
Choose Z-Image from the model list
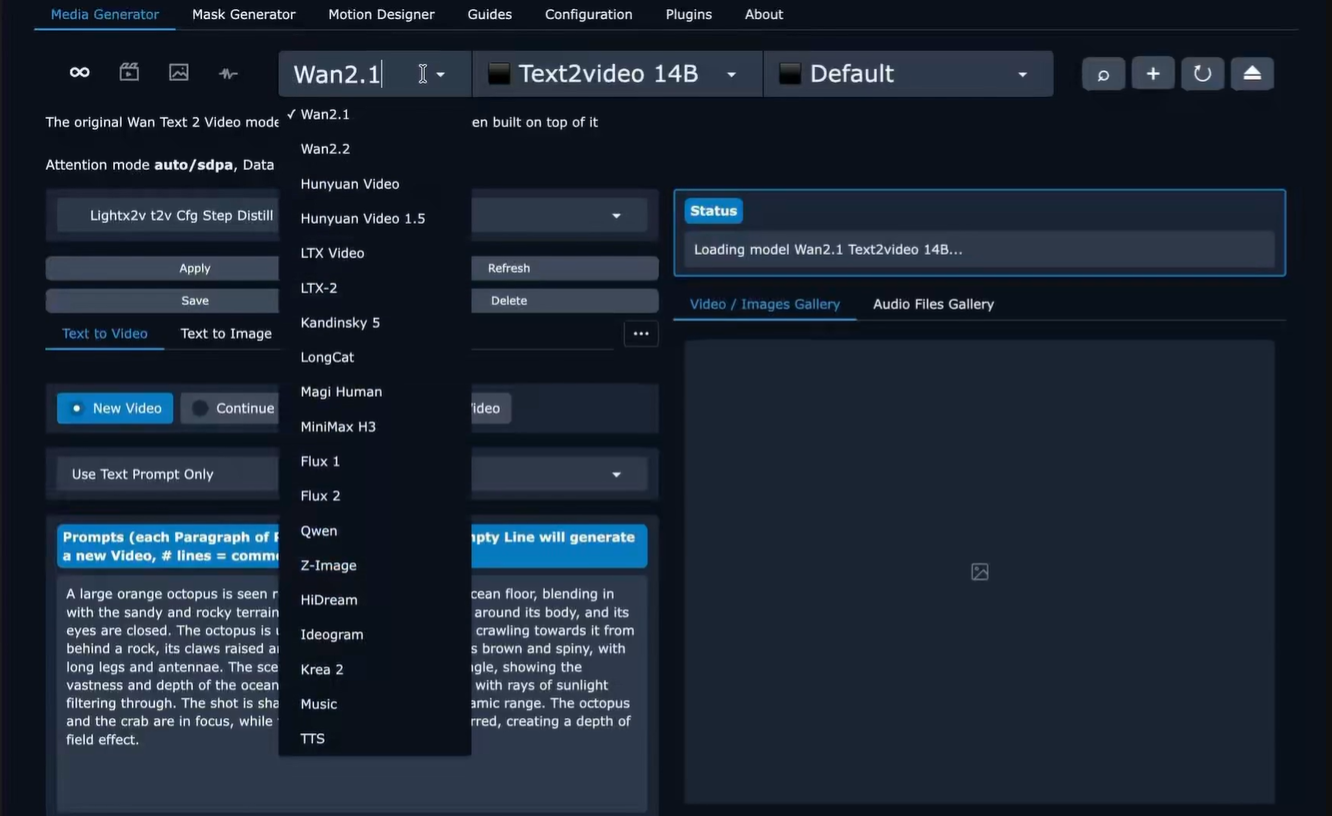tap(374, 565)
